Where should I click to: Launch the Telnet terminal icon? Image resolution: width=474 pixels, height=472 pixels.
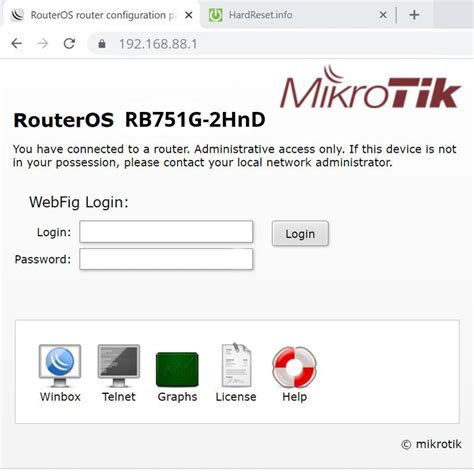(x=119, y=366)
